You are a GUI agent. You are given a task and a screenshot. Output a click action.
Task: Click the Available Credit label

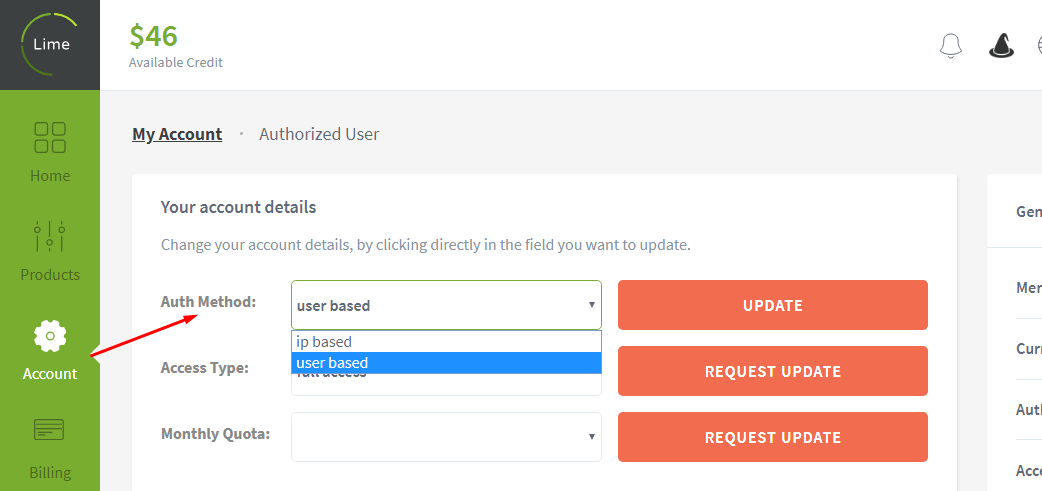pyautogui.click(x=176, y=63)
